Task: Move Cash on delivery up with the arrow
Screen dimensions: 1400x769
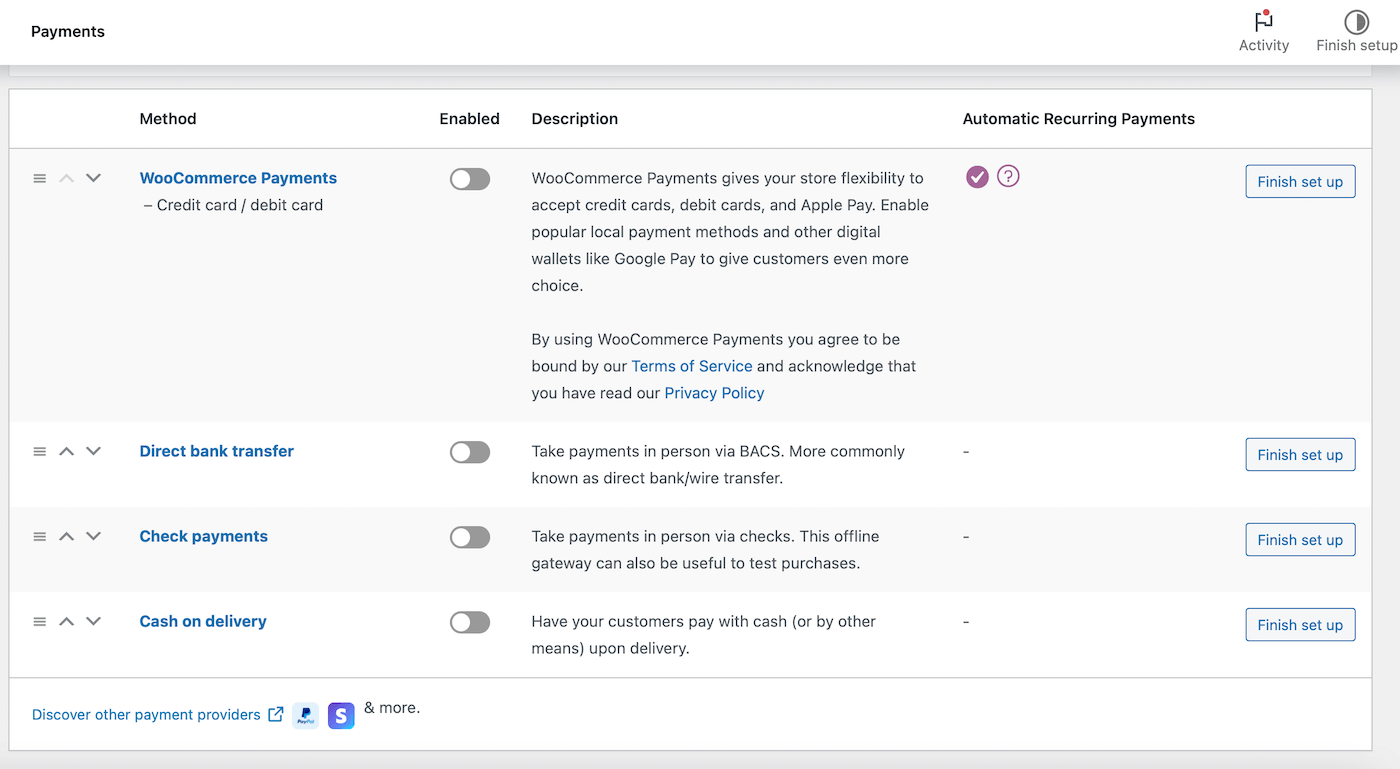Action: click(66, 621)
